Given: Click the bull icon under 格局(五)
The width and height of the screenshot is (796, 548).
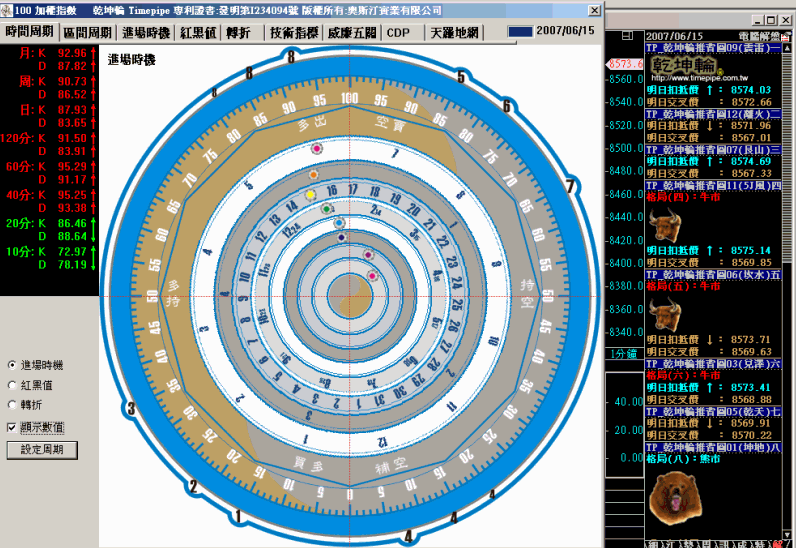Looking at the screenshot, I should point(665,313).
